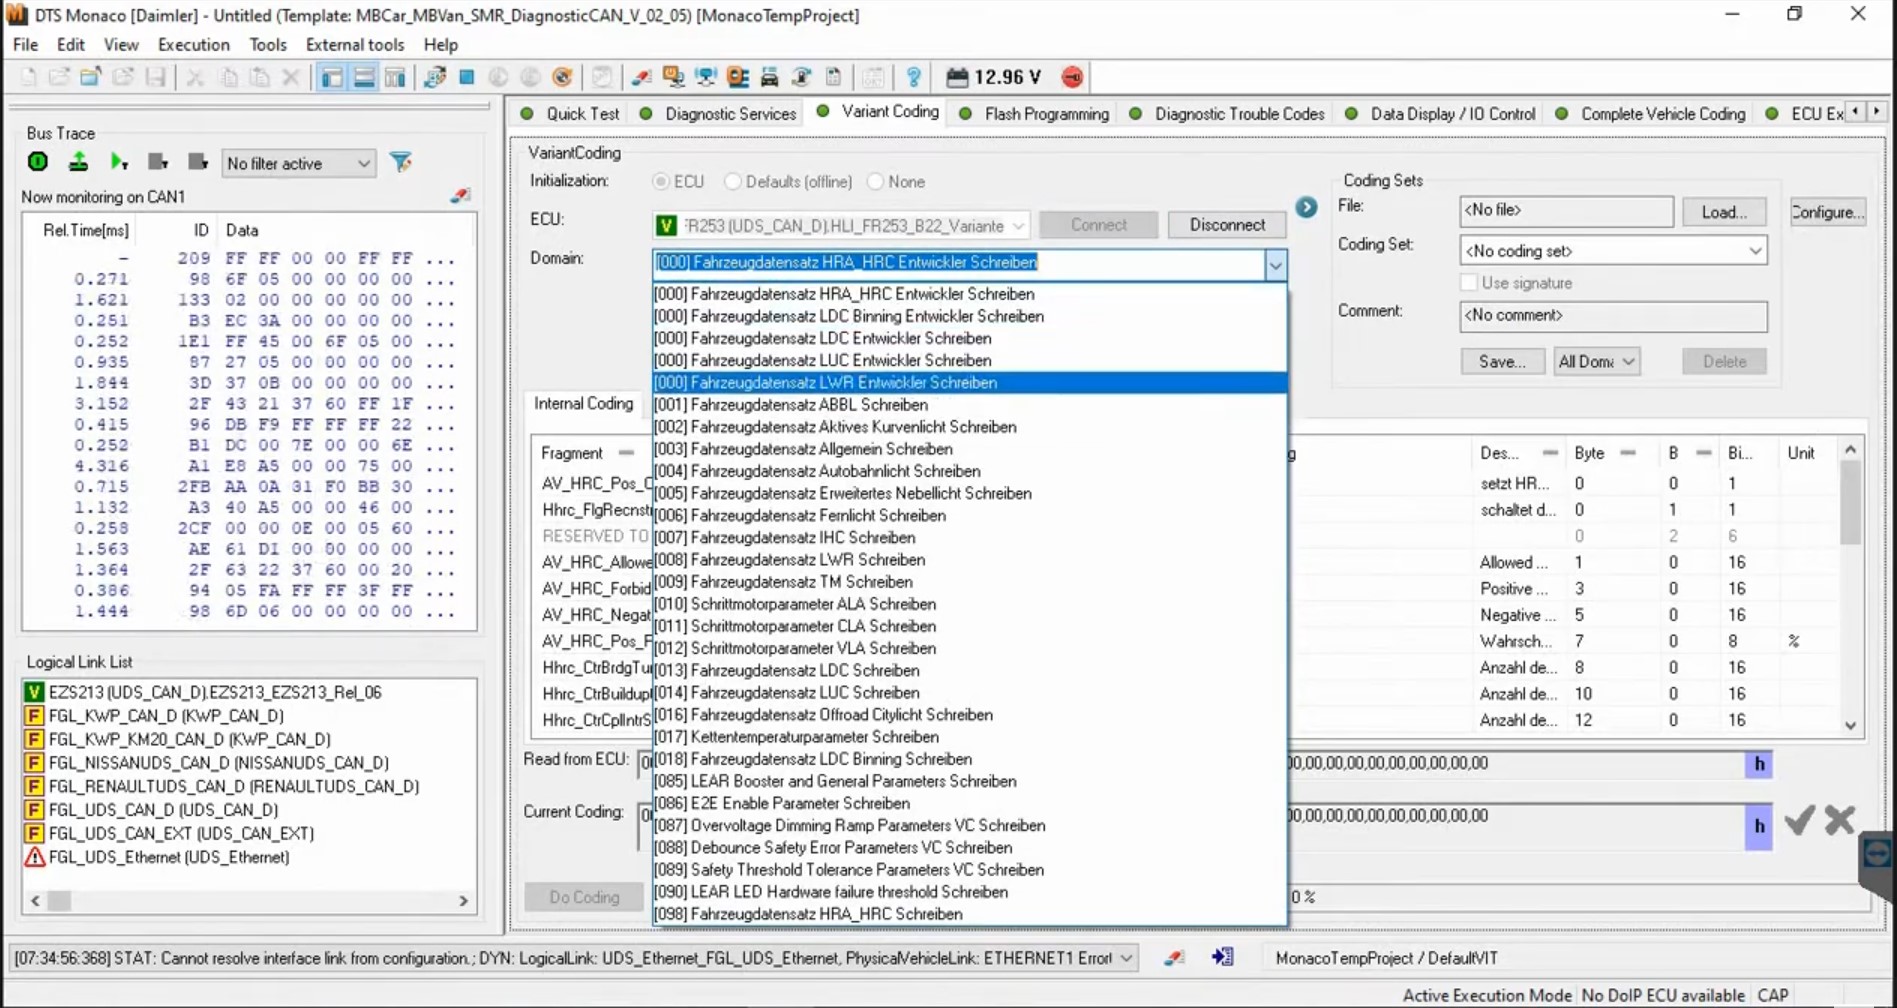1897x1008 pixels.
Task: Select the None initialization radio button
Action: 875,182
